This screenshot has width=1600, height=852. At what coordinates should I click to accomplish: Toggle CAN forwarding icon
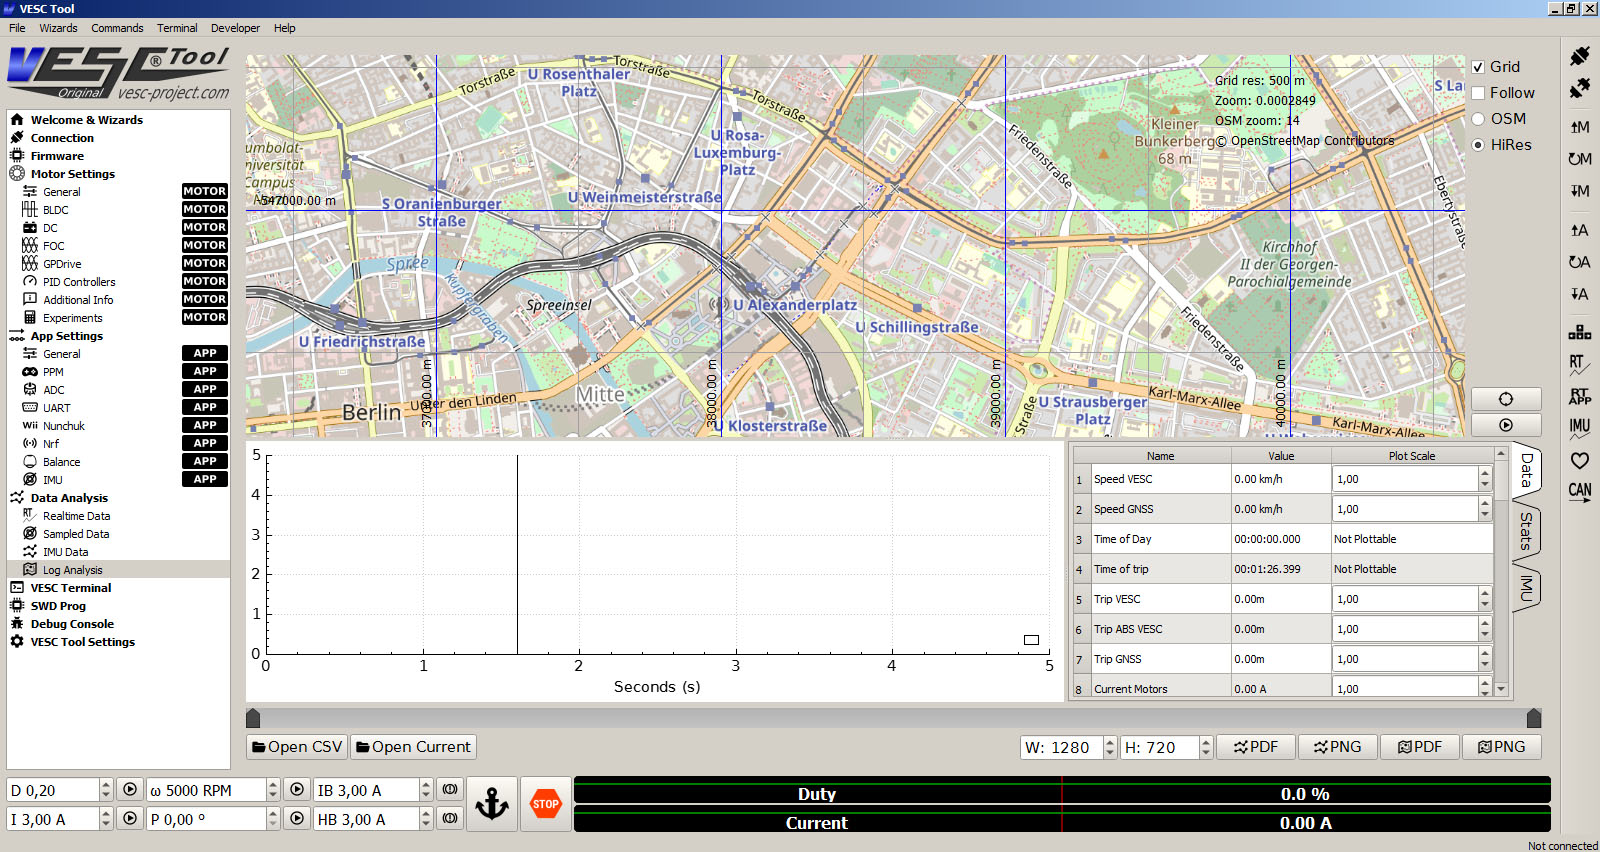[1580, 491]
